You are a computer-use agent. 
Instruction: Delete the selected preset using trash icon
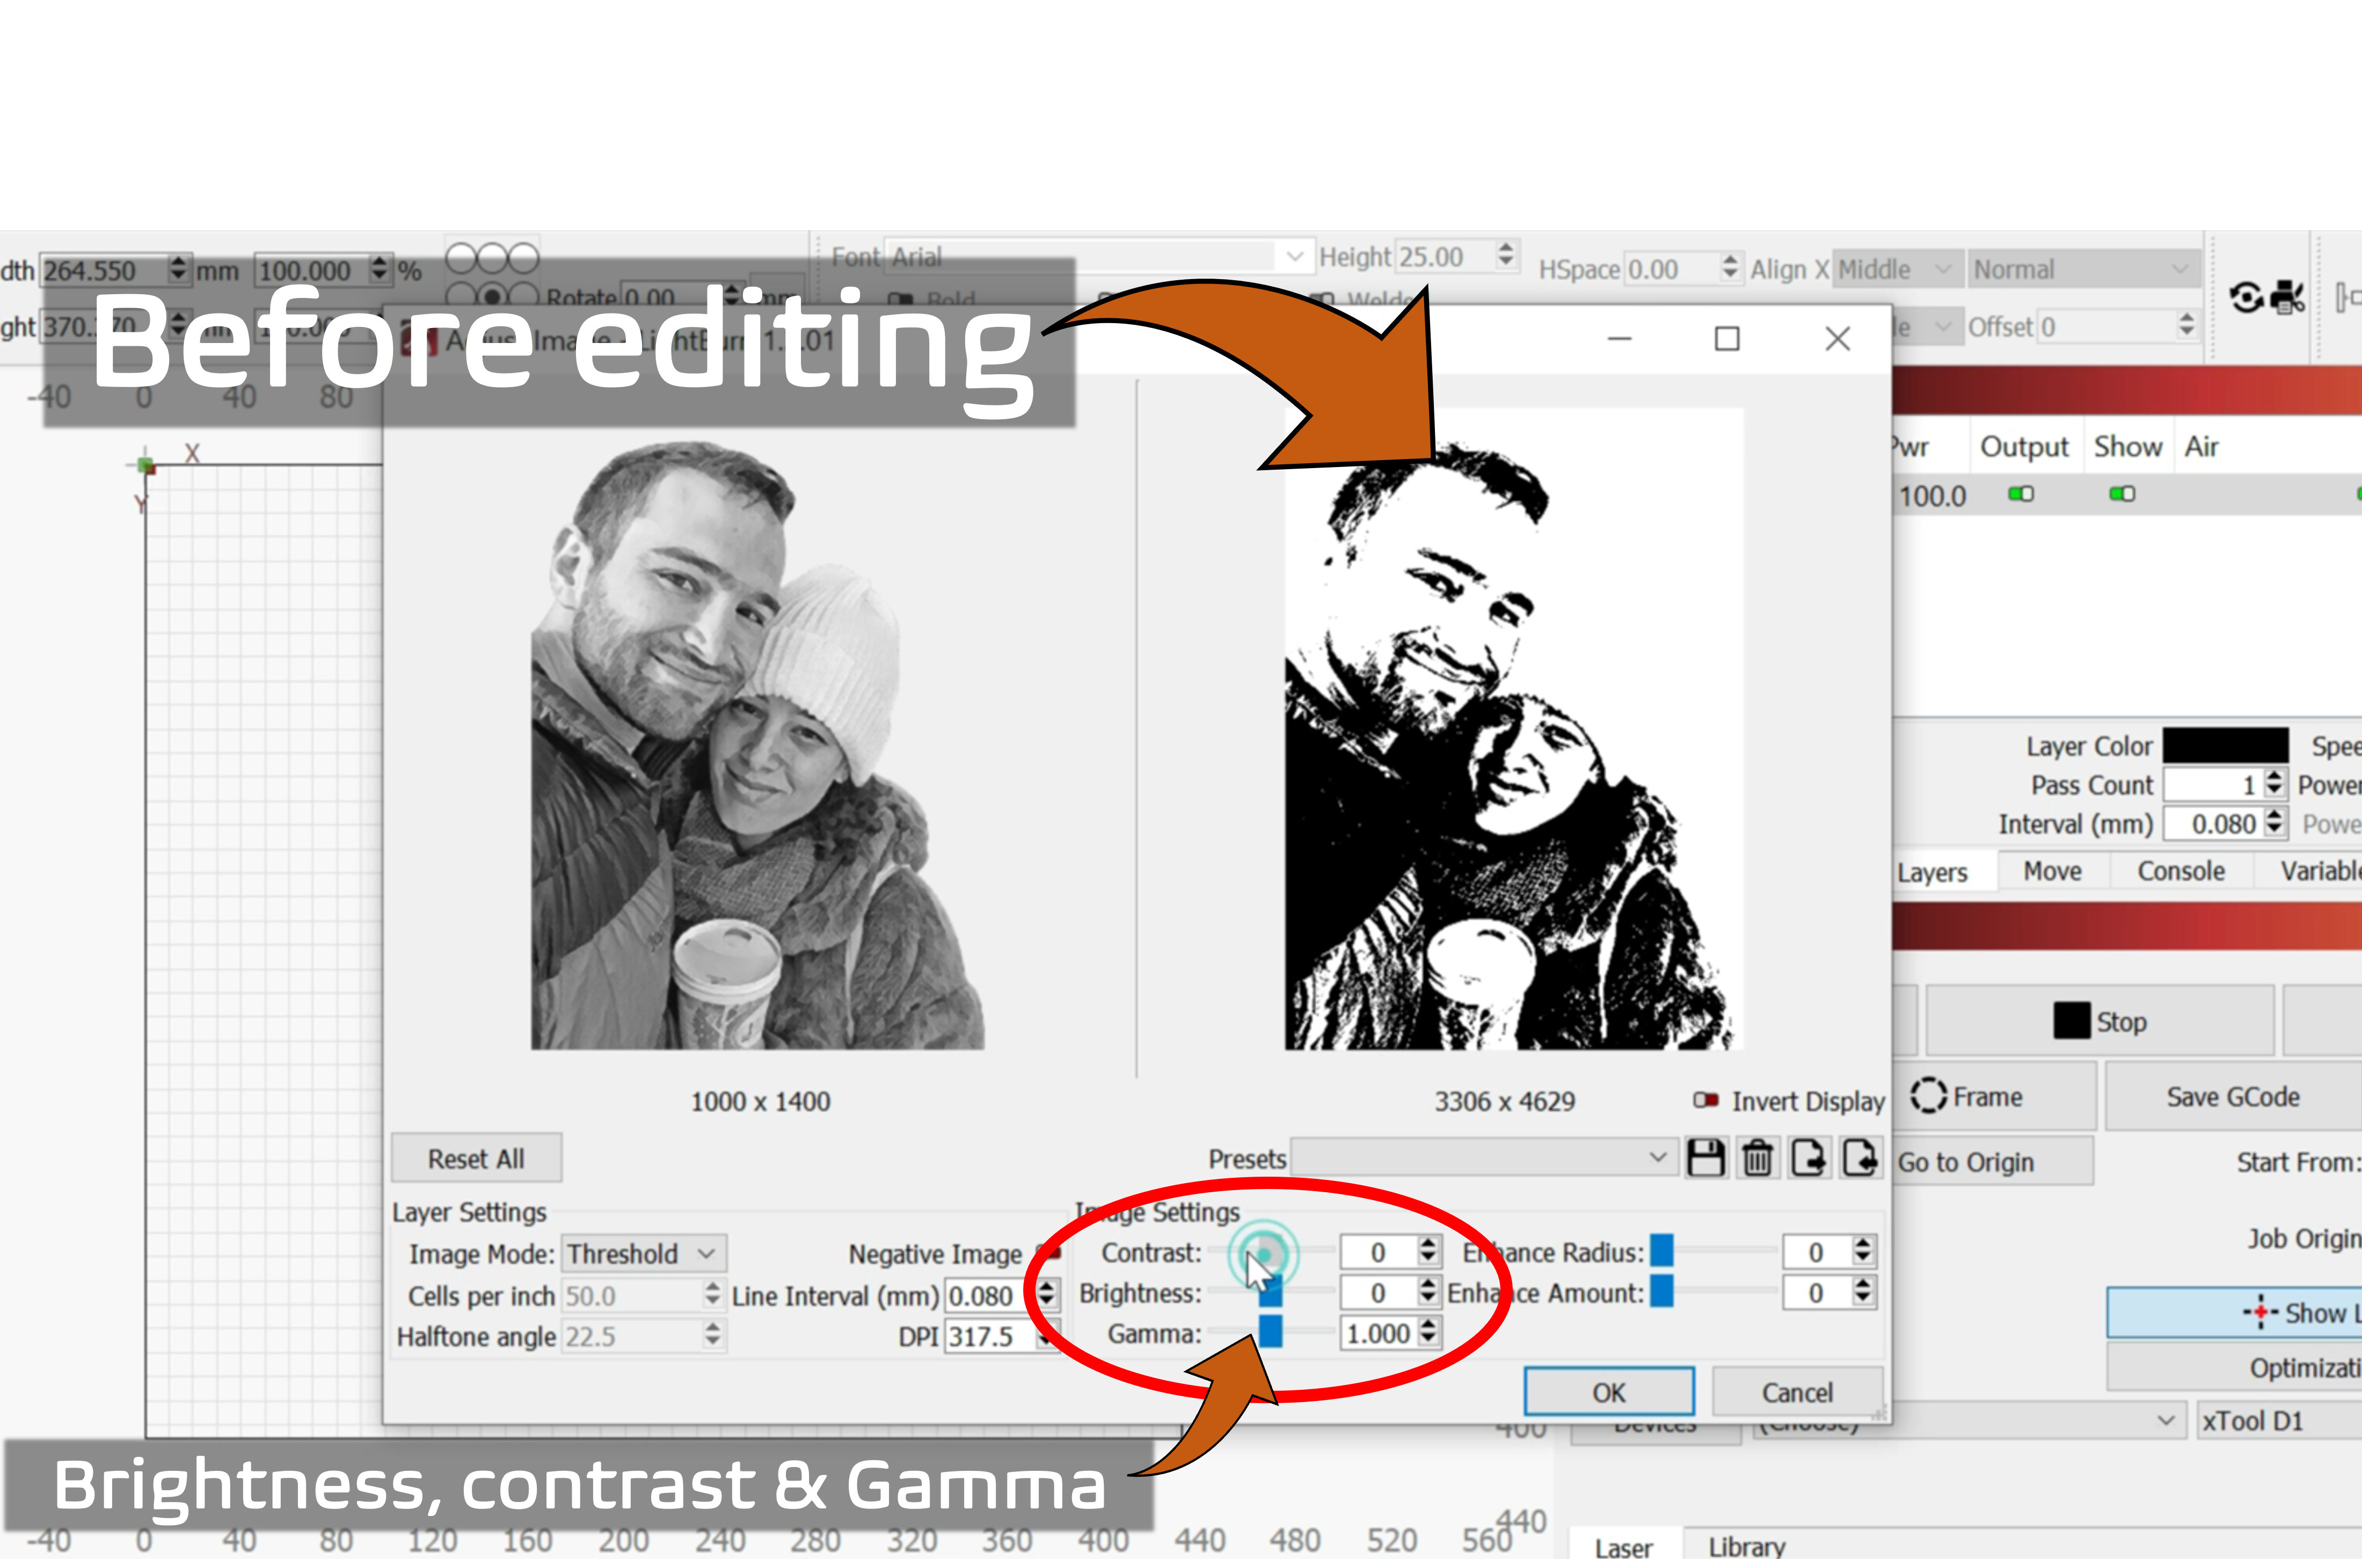(x=1757, y=1157)
